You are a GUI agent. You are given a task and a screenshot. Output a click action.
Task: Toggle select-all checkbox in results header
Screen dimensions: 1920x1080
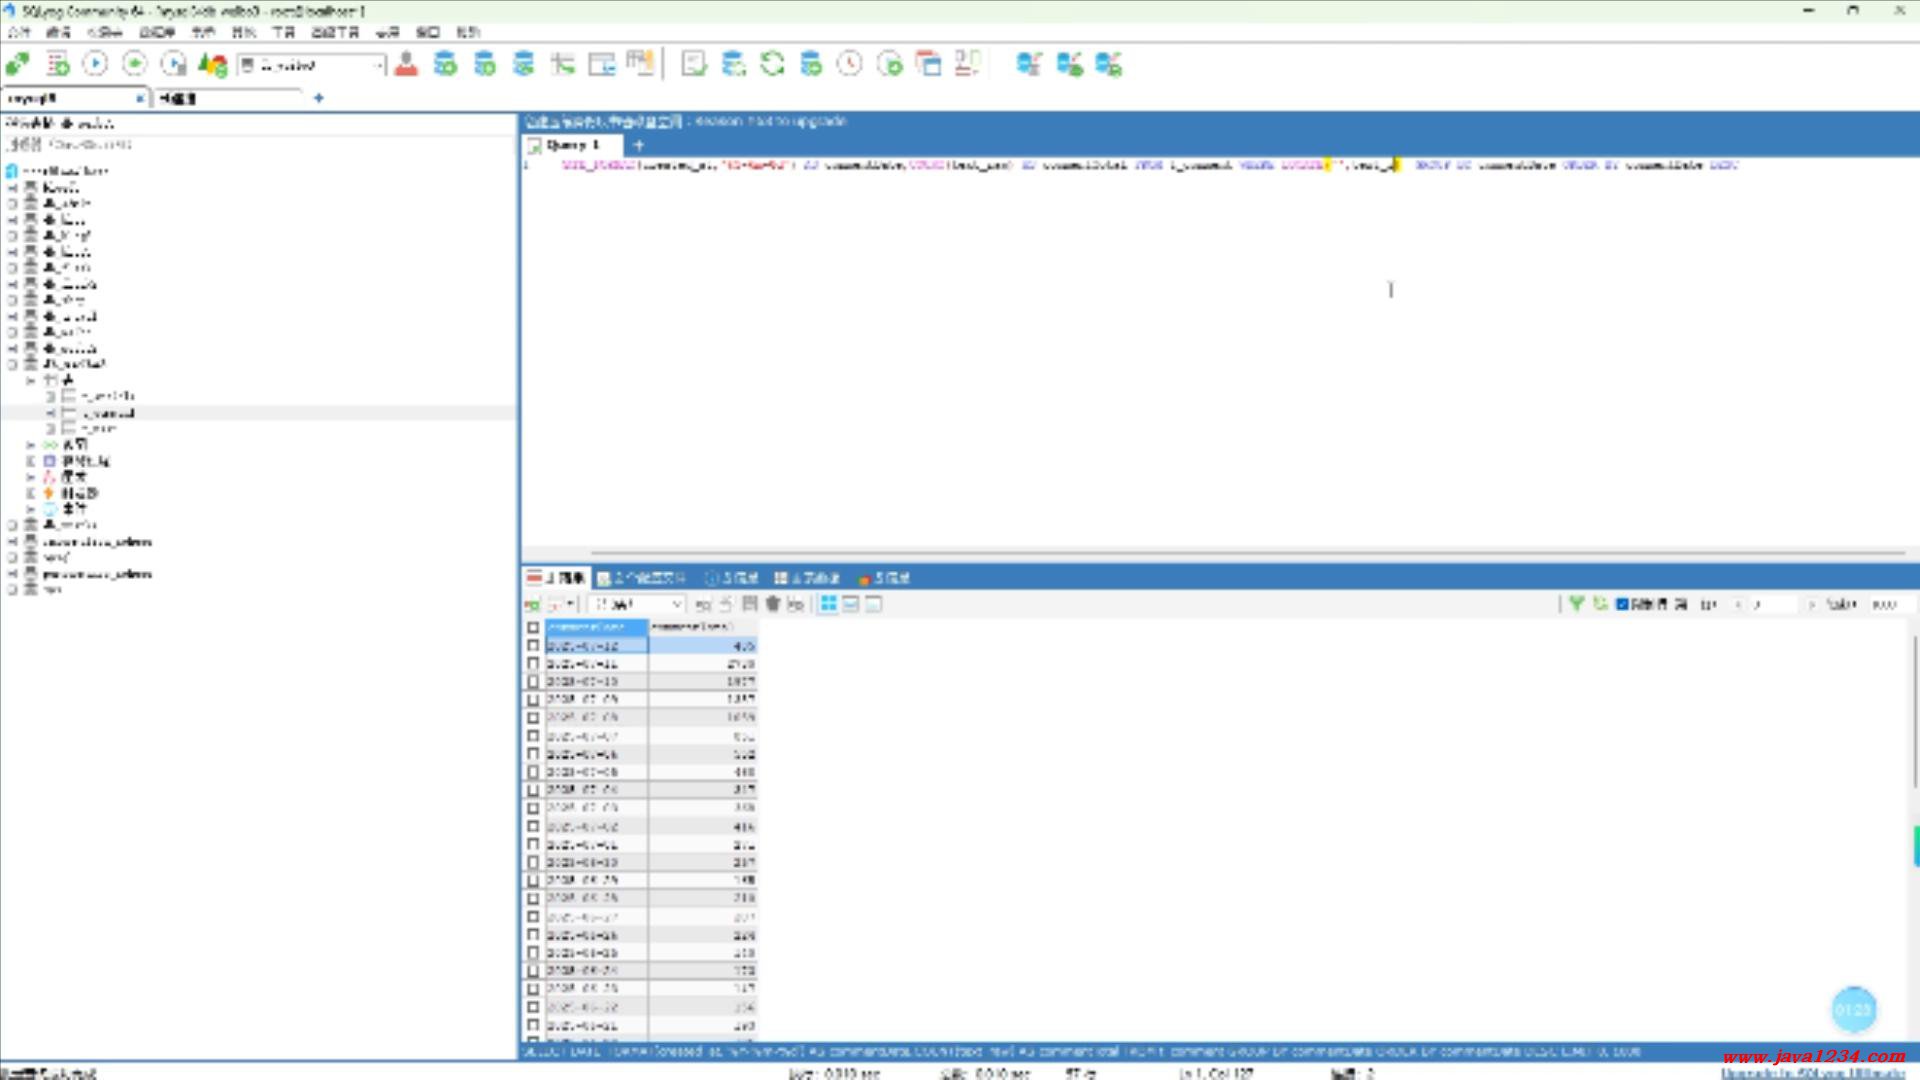click(x=533, y=628)
